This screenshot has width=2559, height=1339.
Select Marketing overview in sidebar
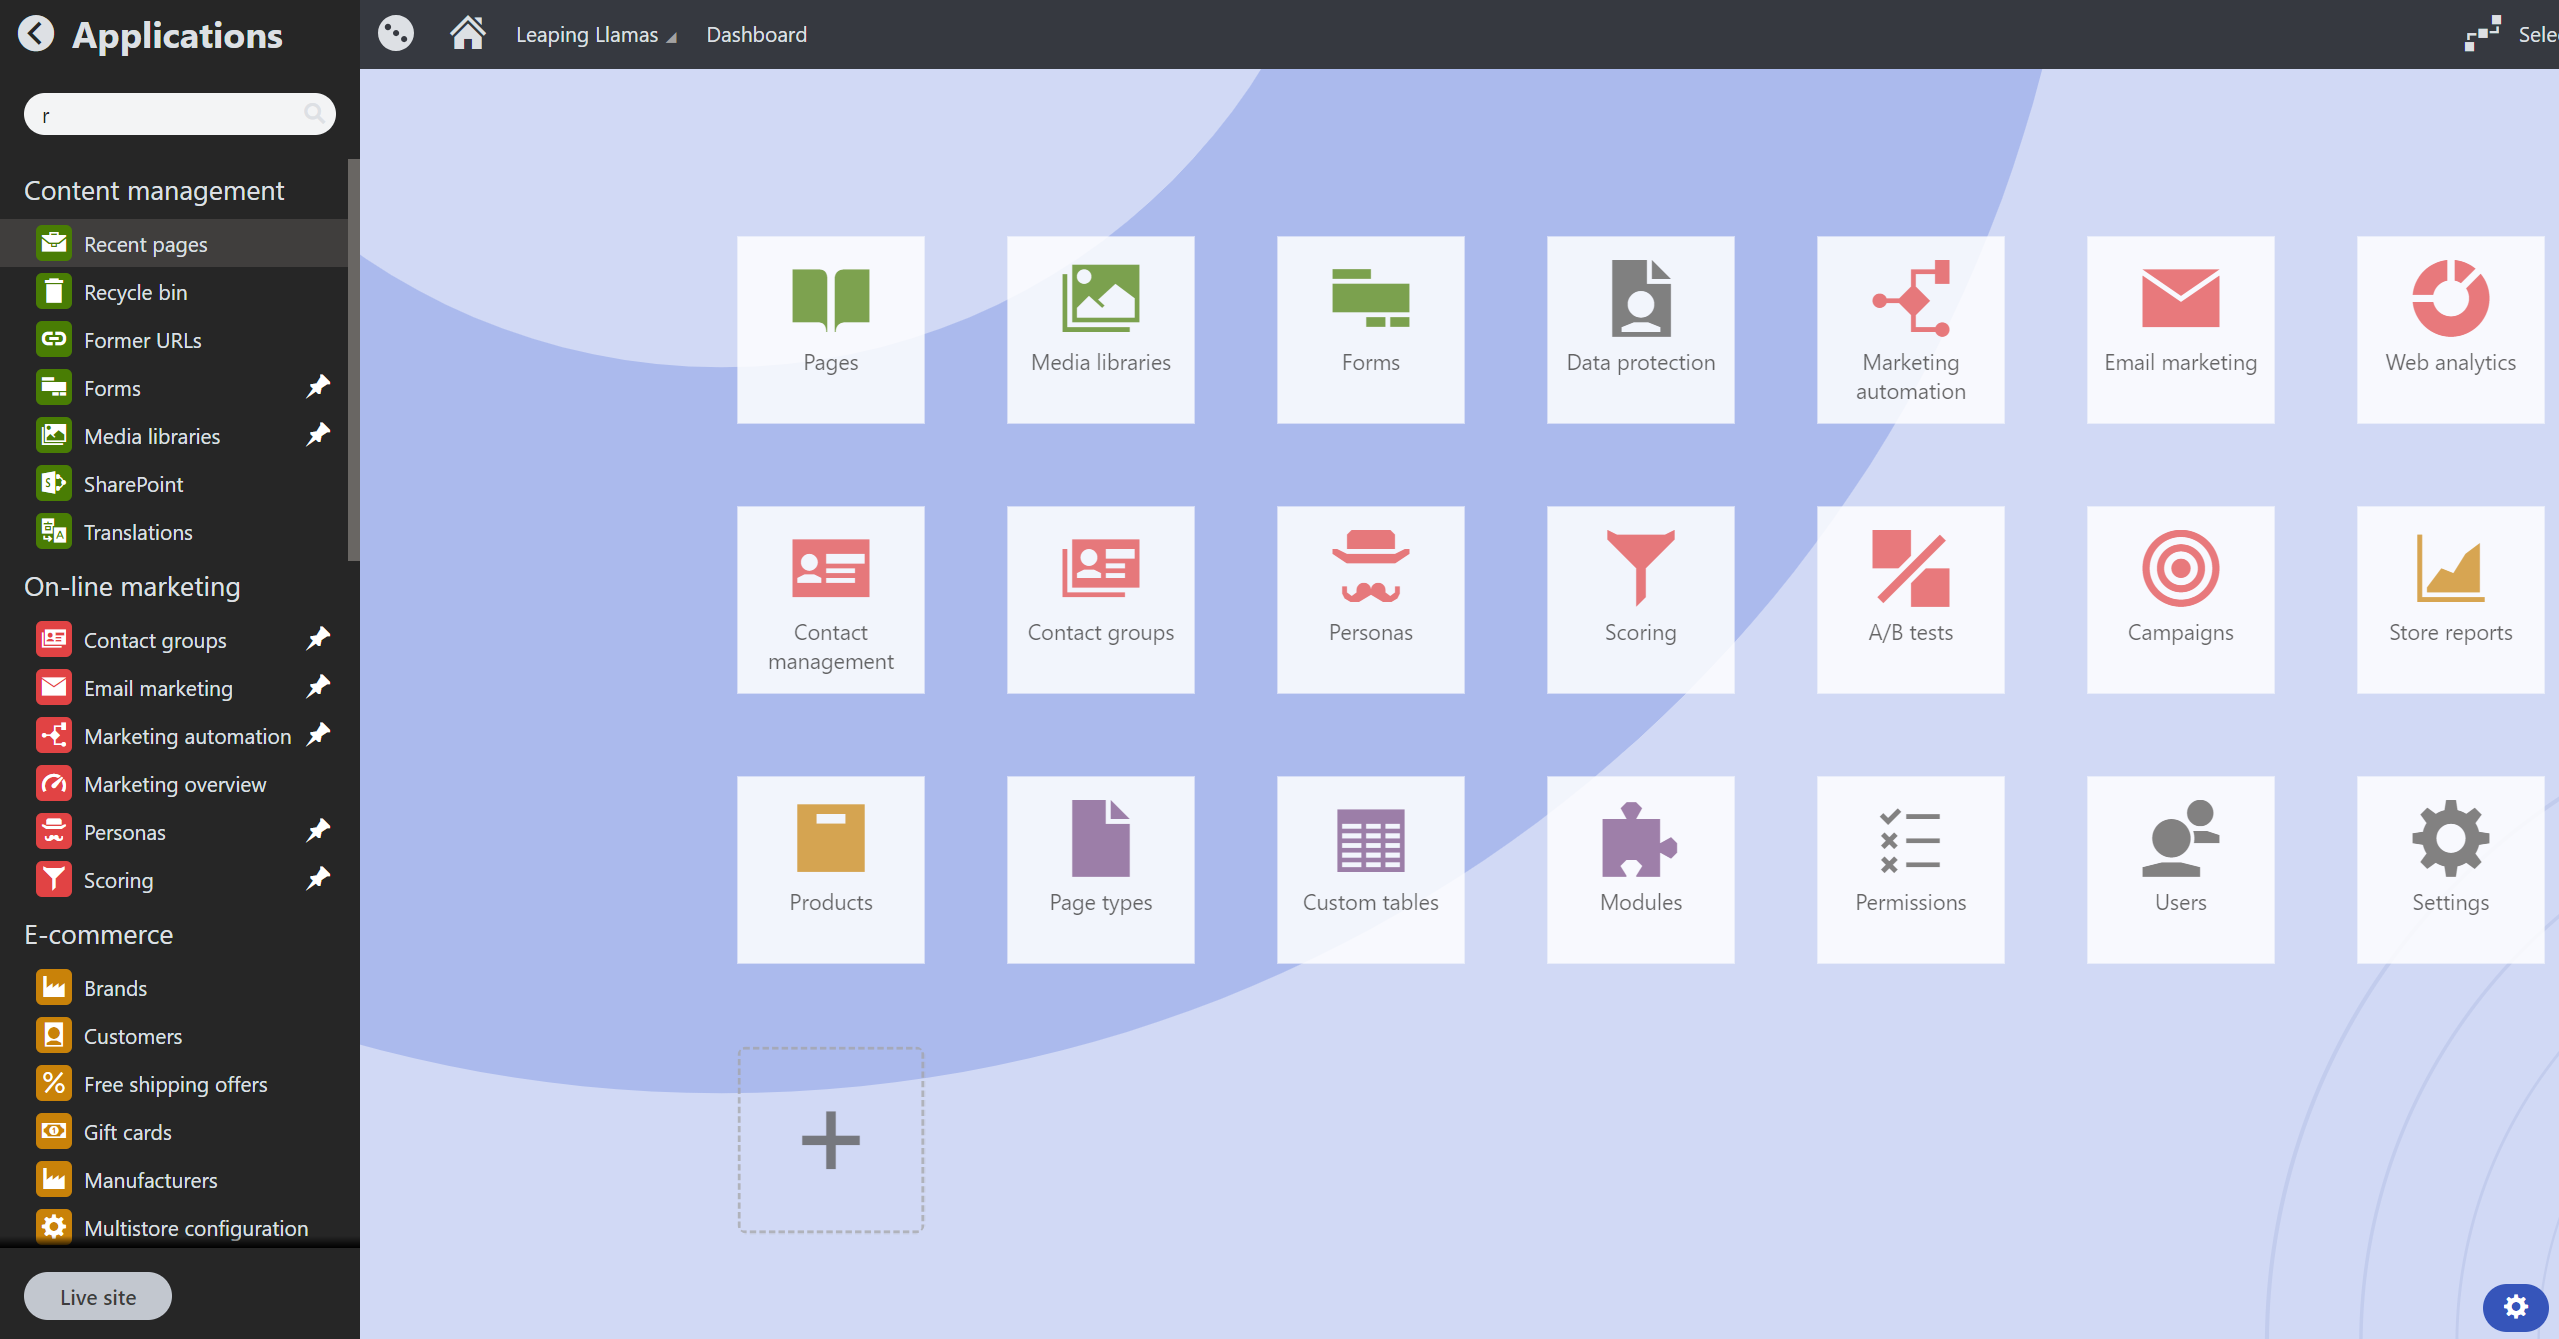[173, 783]
